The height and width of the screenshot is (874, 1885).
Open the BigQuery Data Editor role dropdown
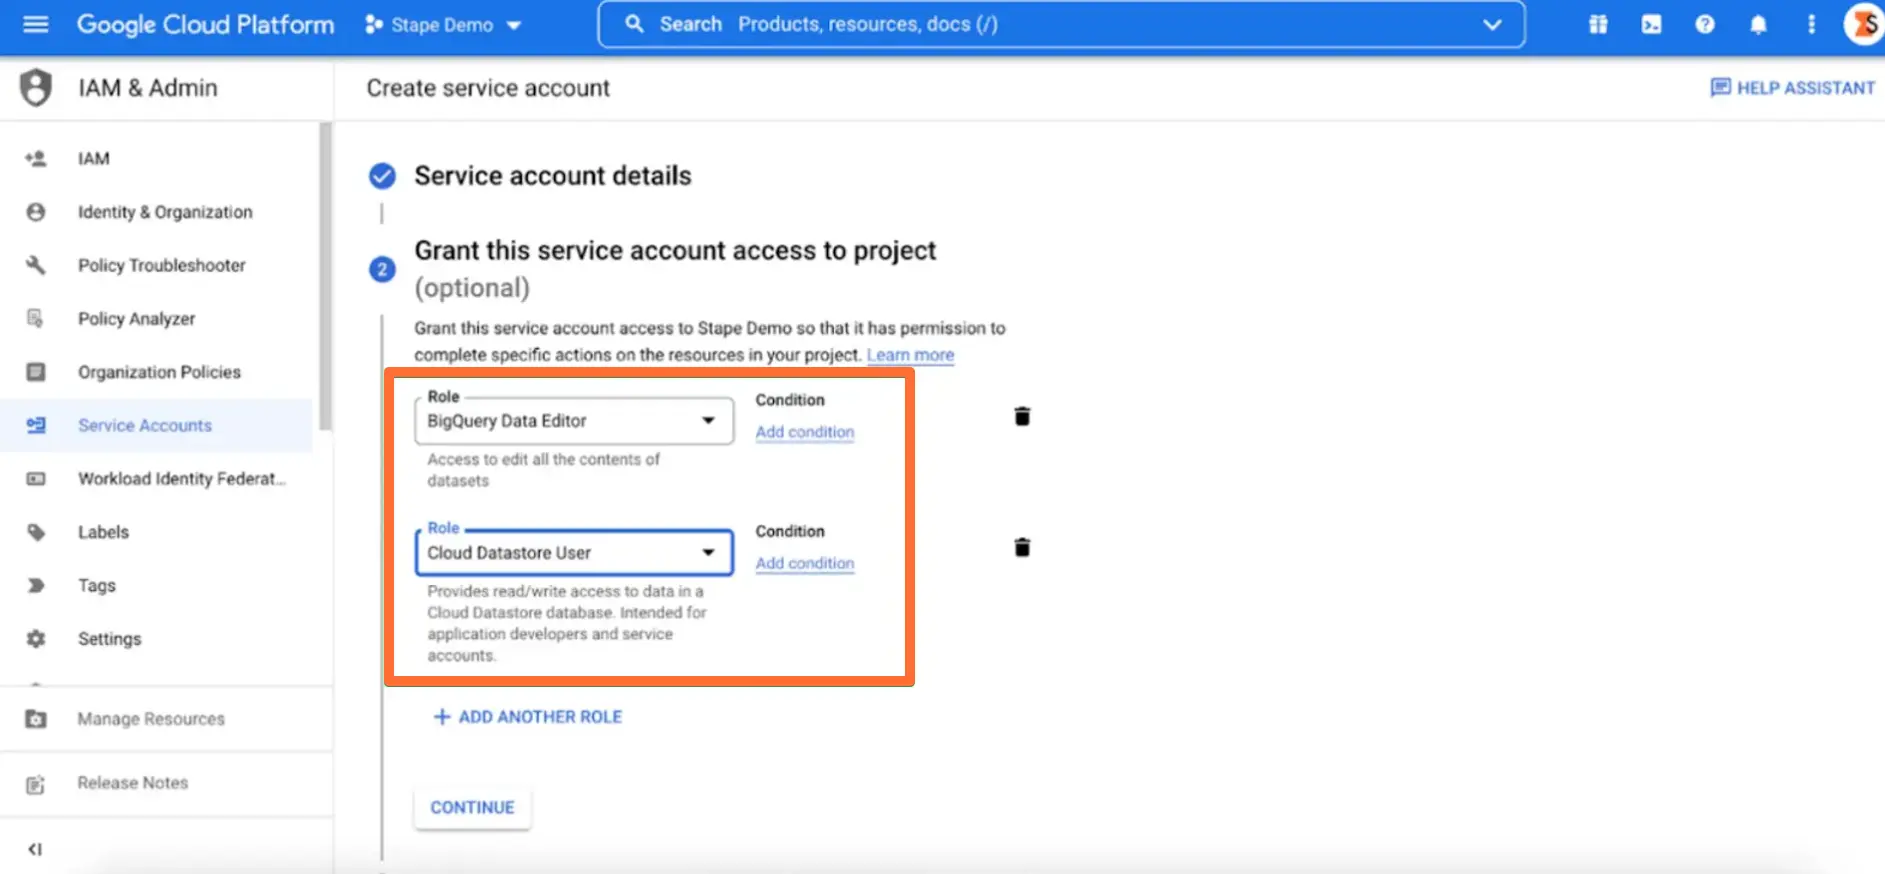[x=574, y=421]
